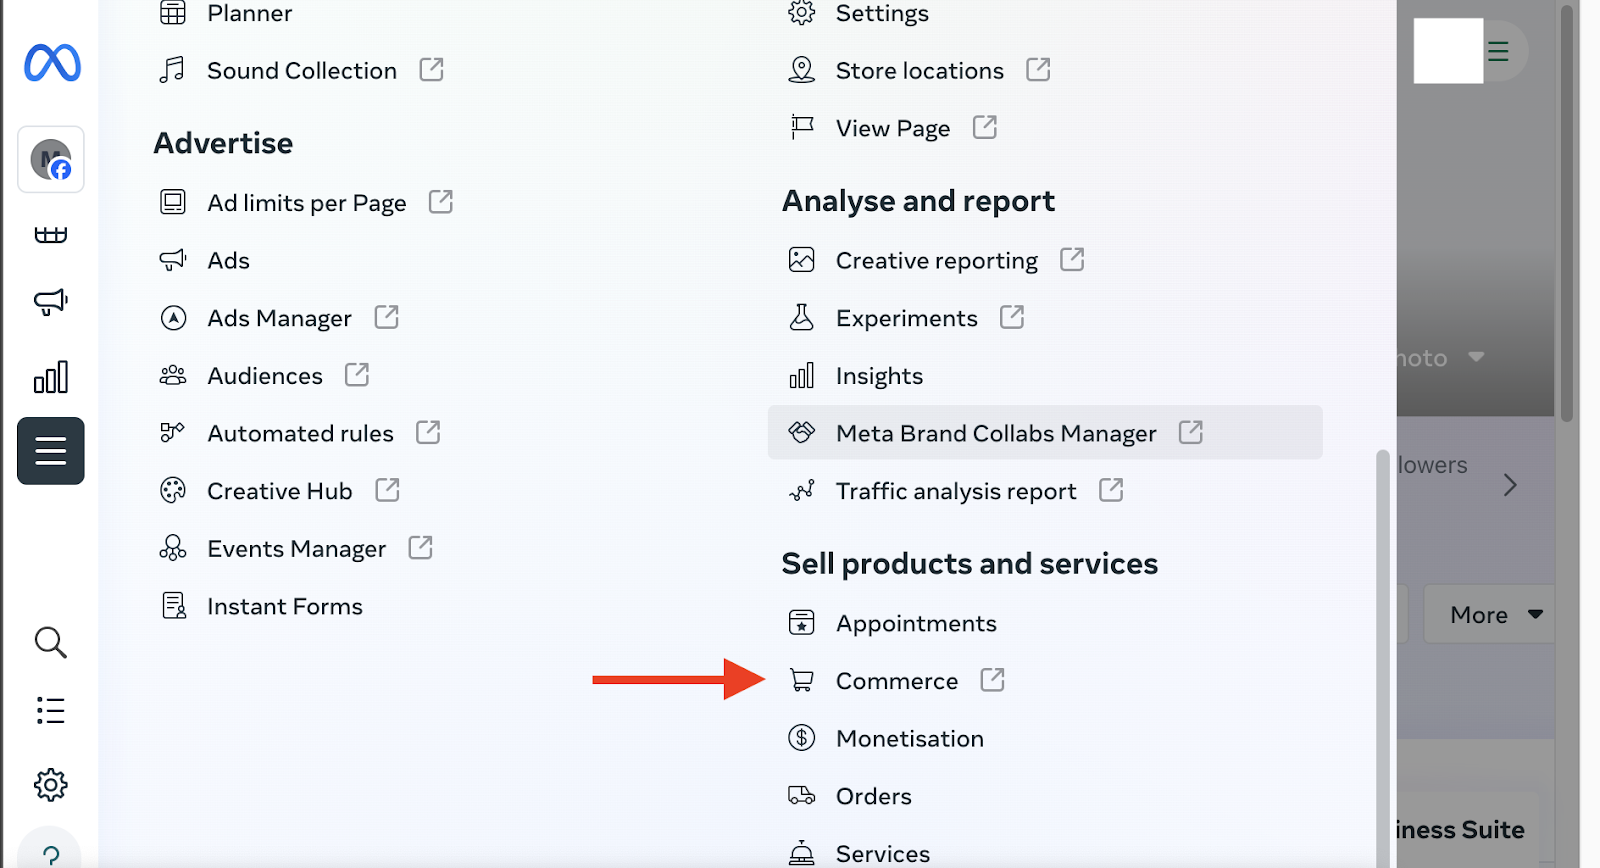Open the Ads megaphone icon in sidebar
Viewport: 1600px width, 868px height.
pos(51,302)
